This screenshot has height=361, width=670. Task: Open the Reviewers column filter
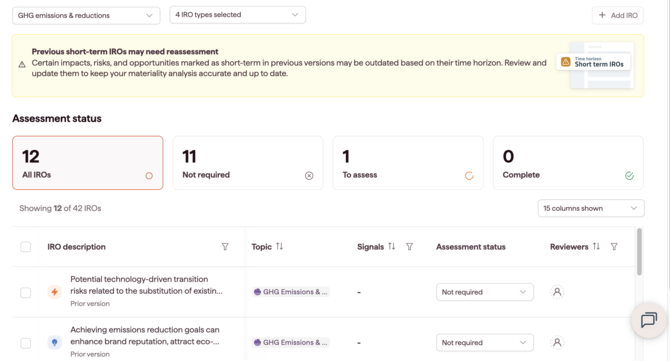click(x=614, y=247)
